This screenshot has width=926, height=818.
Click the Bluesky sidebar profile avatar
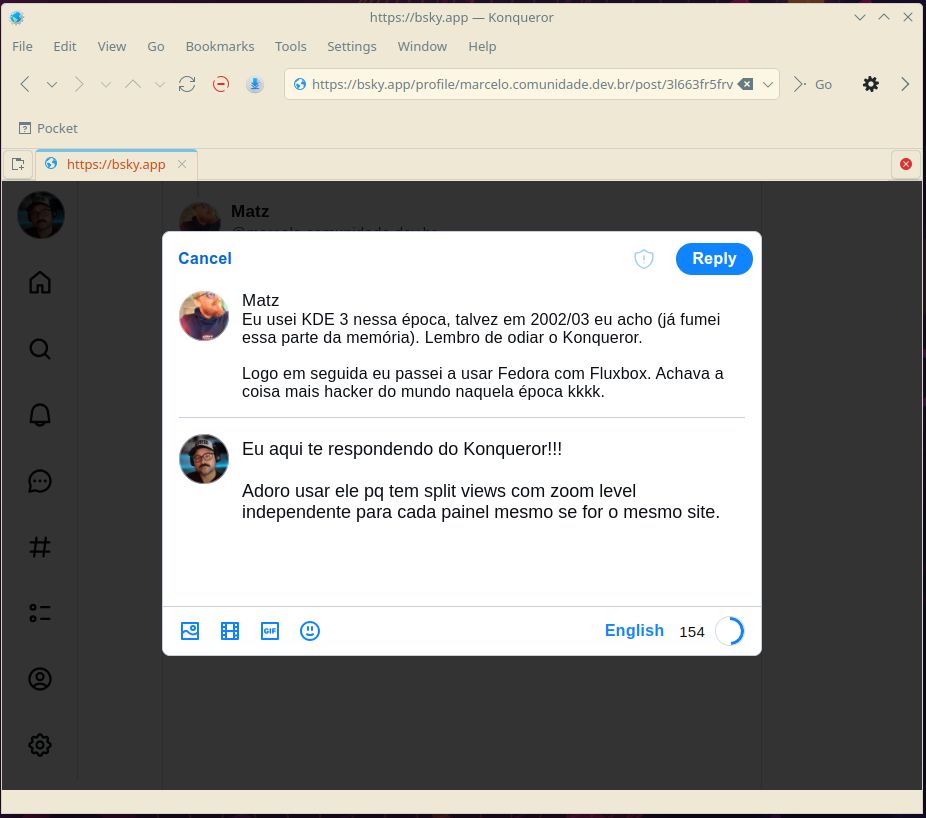point(41,215)
